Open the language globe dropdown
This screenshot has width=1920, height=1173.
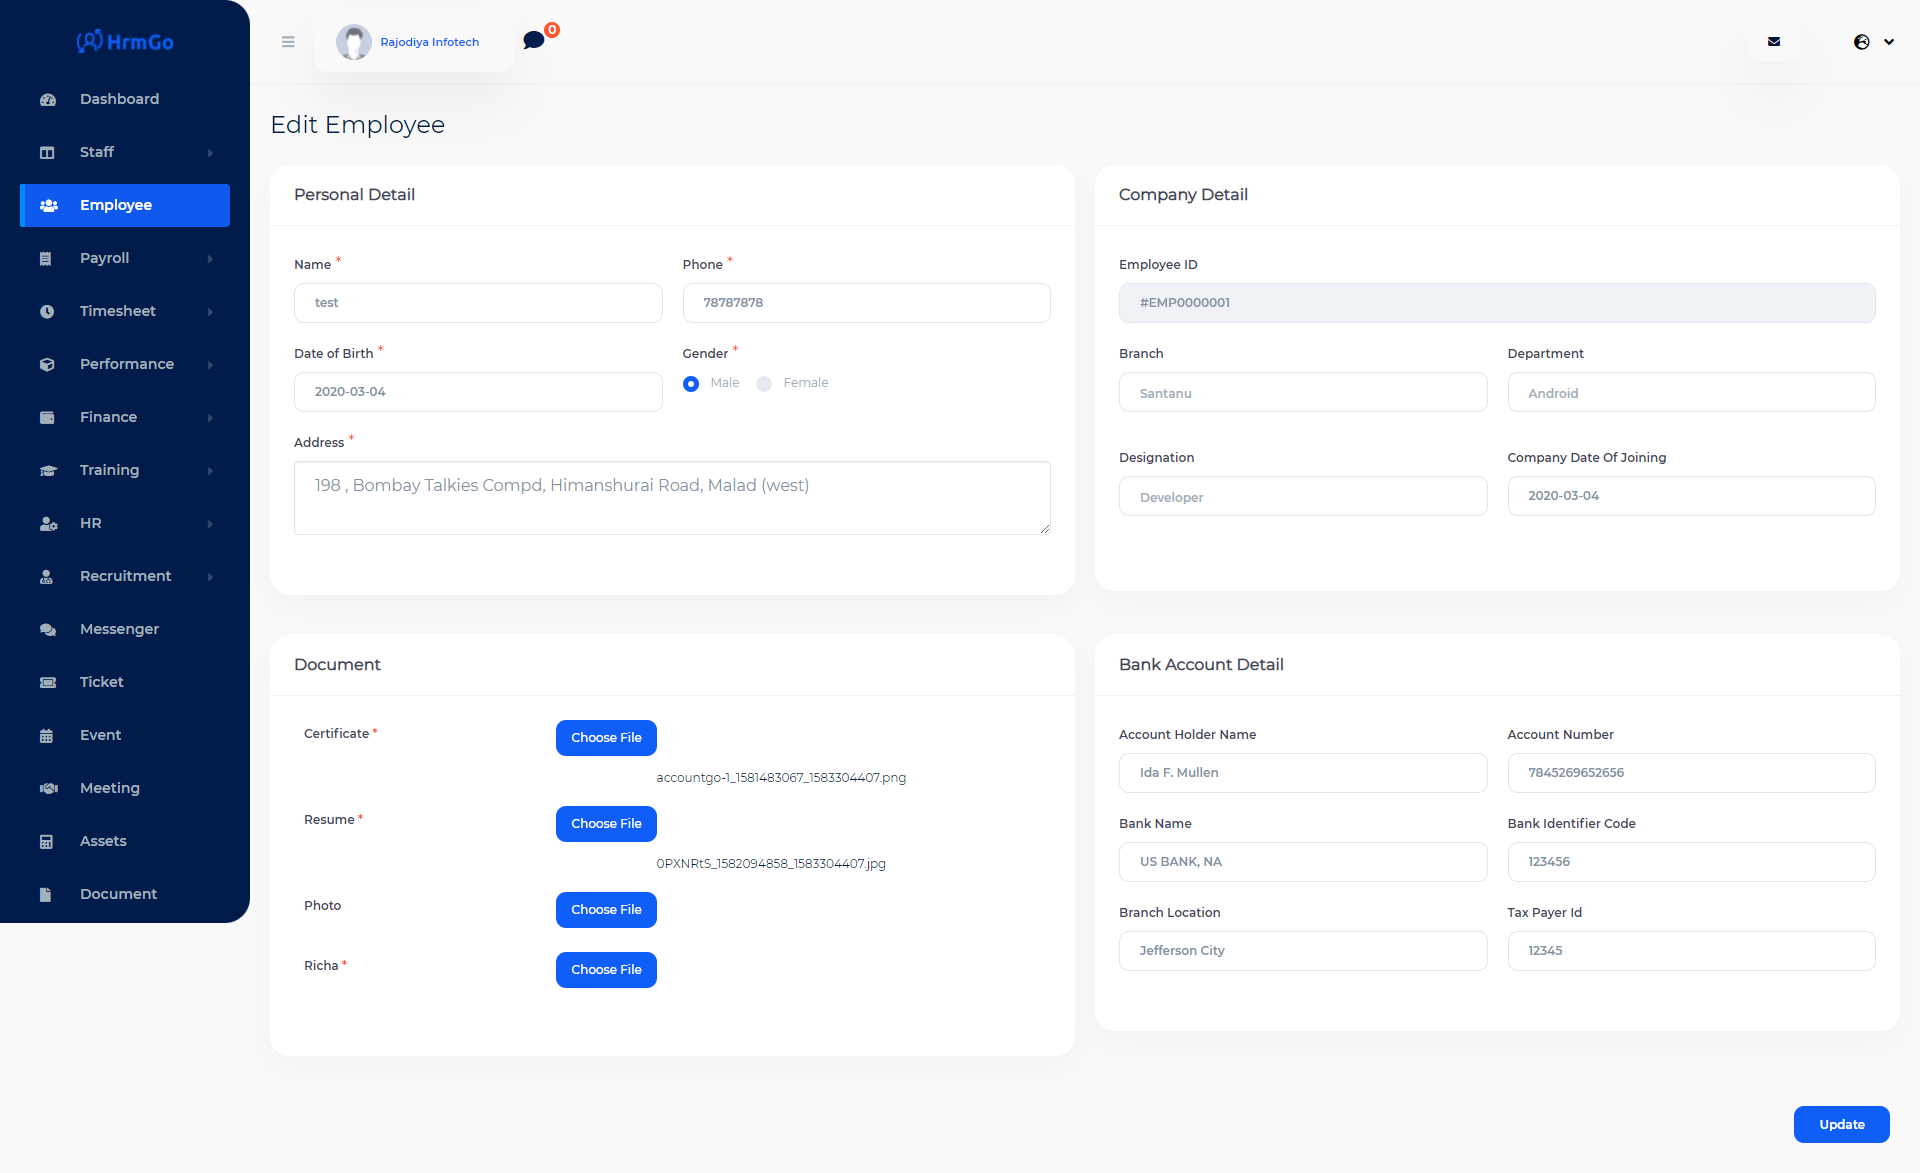pos(1873,42)
